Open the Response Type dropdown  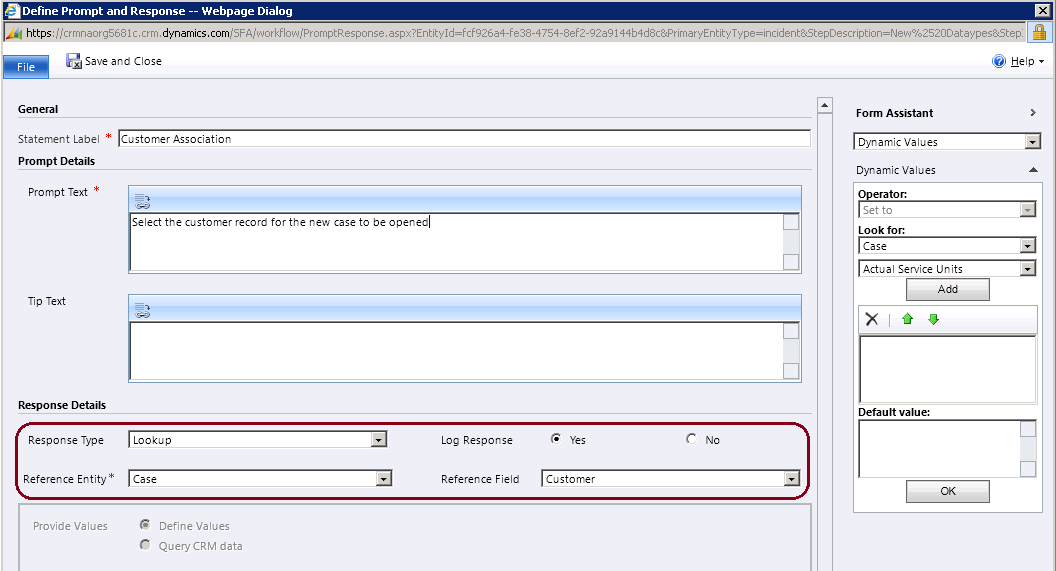click(x=378, y=439)
